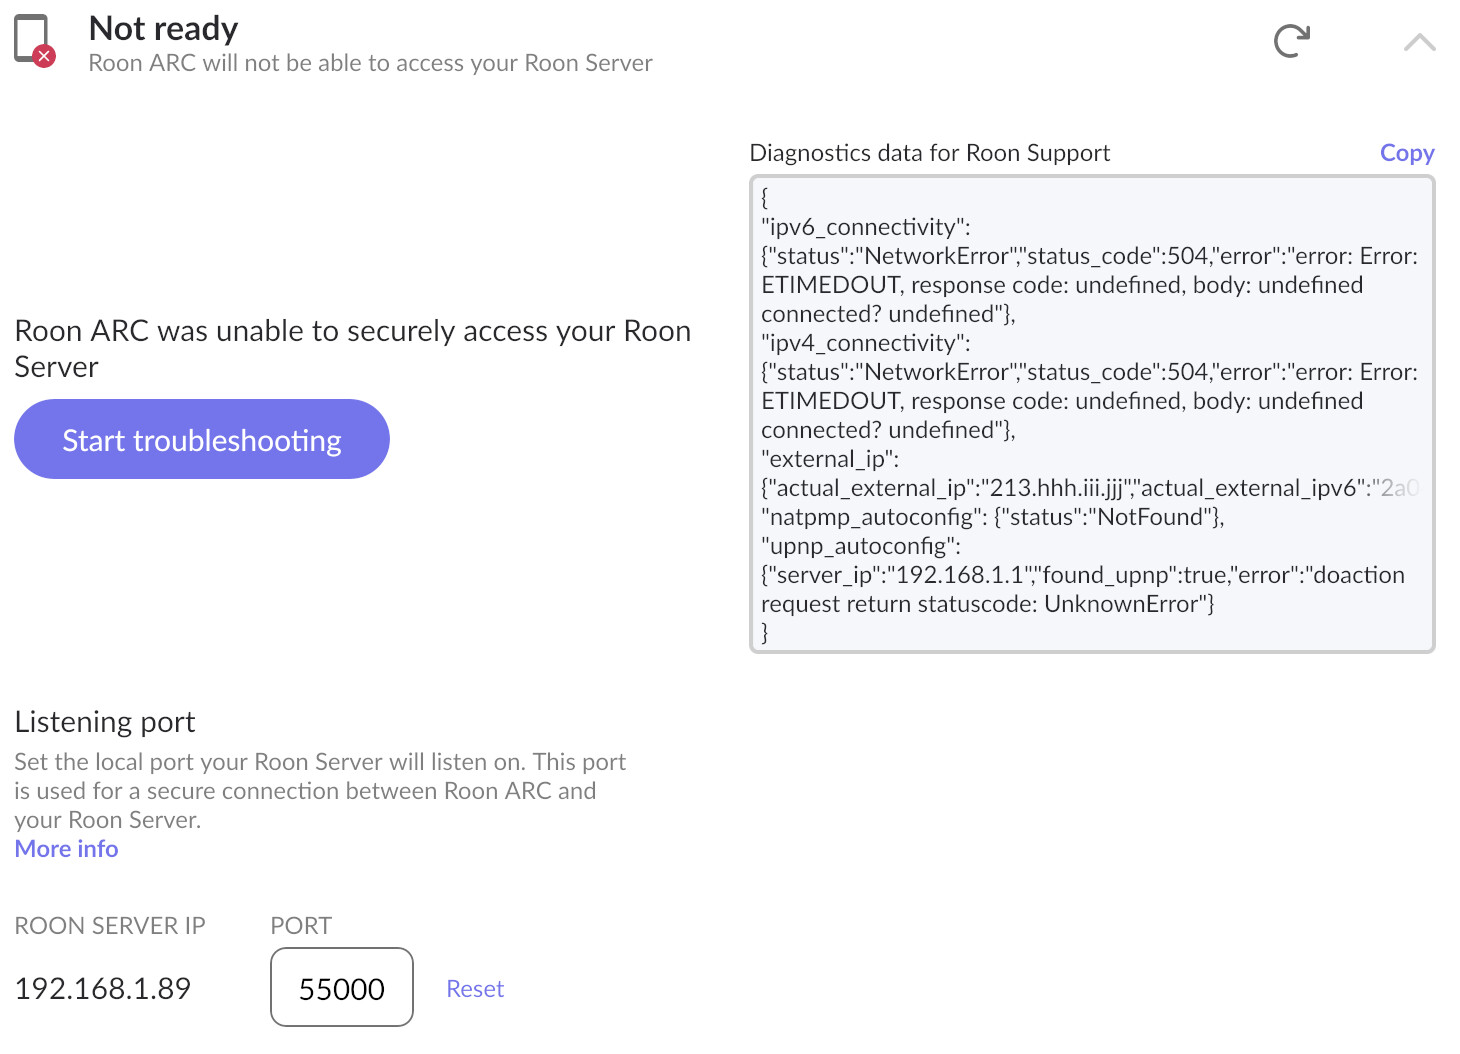1460x1054 pixels.
Task: Select the ipv6_connectivity line in diagnostics
Action: coord(870,227)
